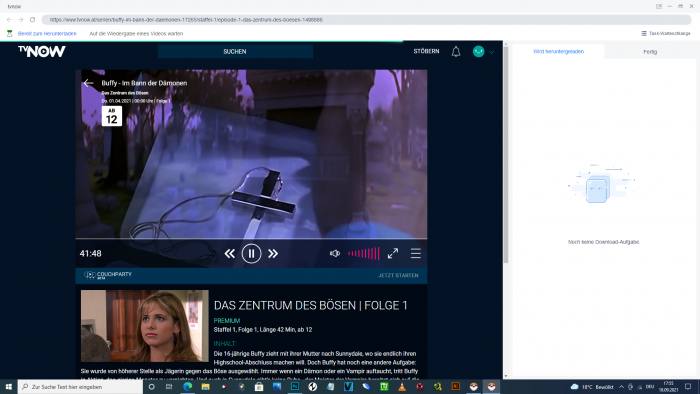The width and height of the screenshot is (700, 394).
Task: Click the weather widget 18°C Bewölkt
Action: (x=592, y=386)
